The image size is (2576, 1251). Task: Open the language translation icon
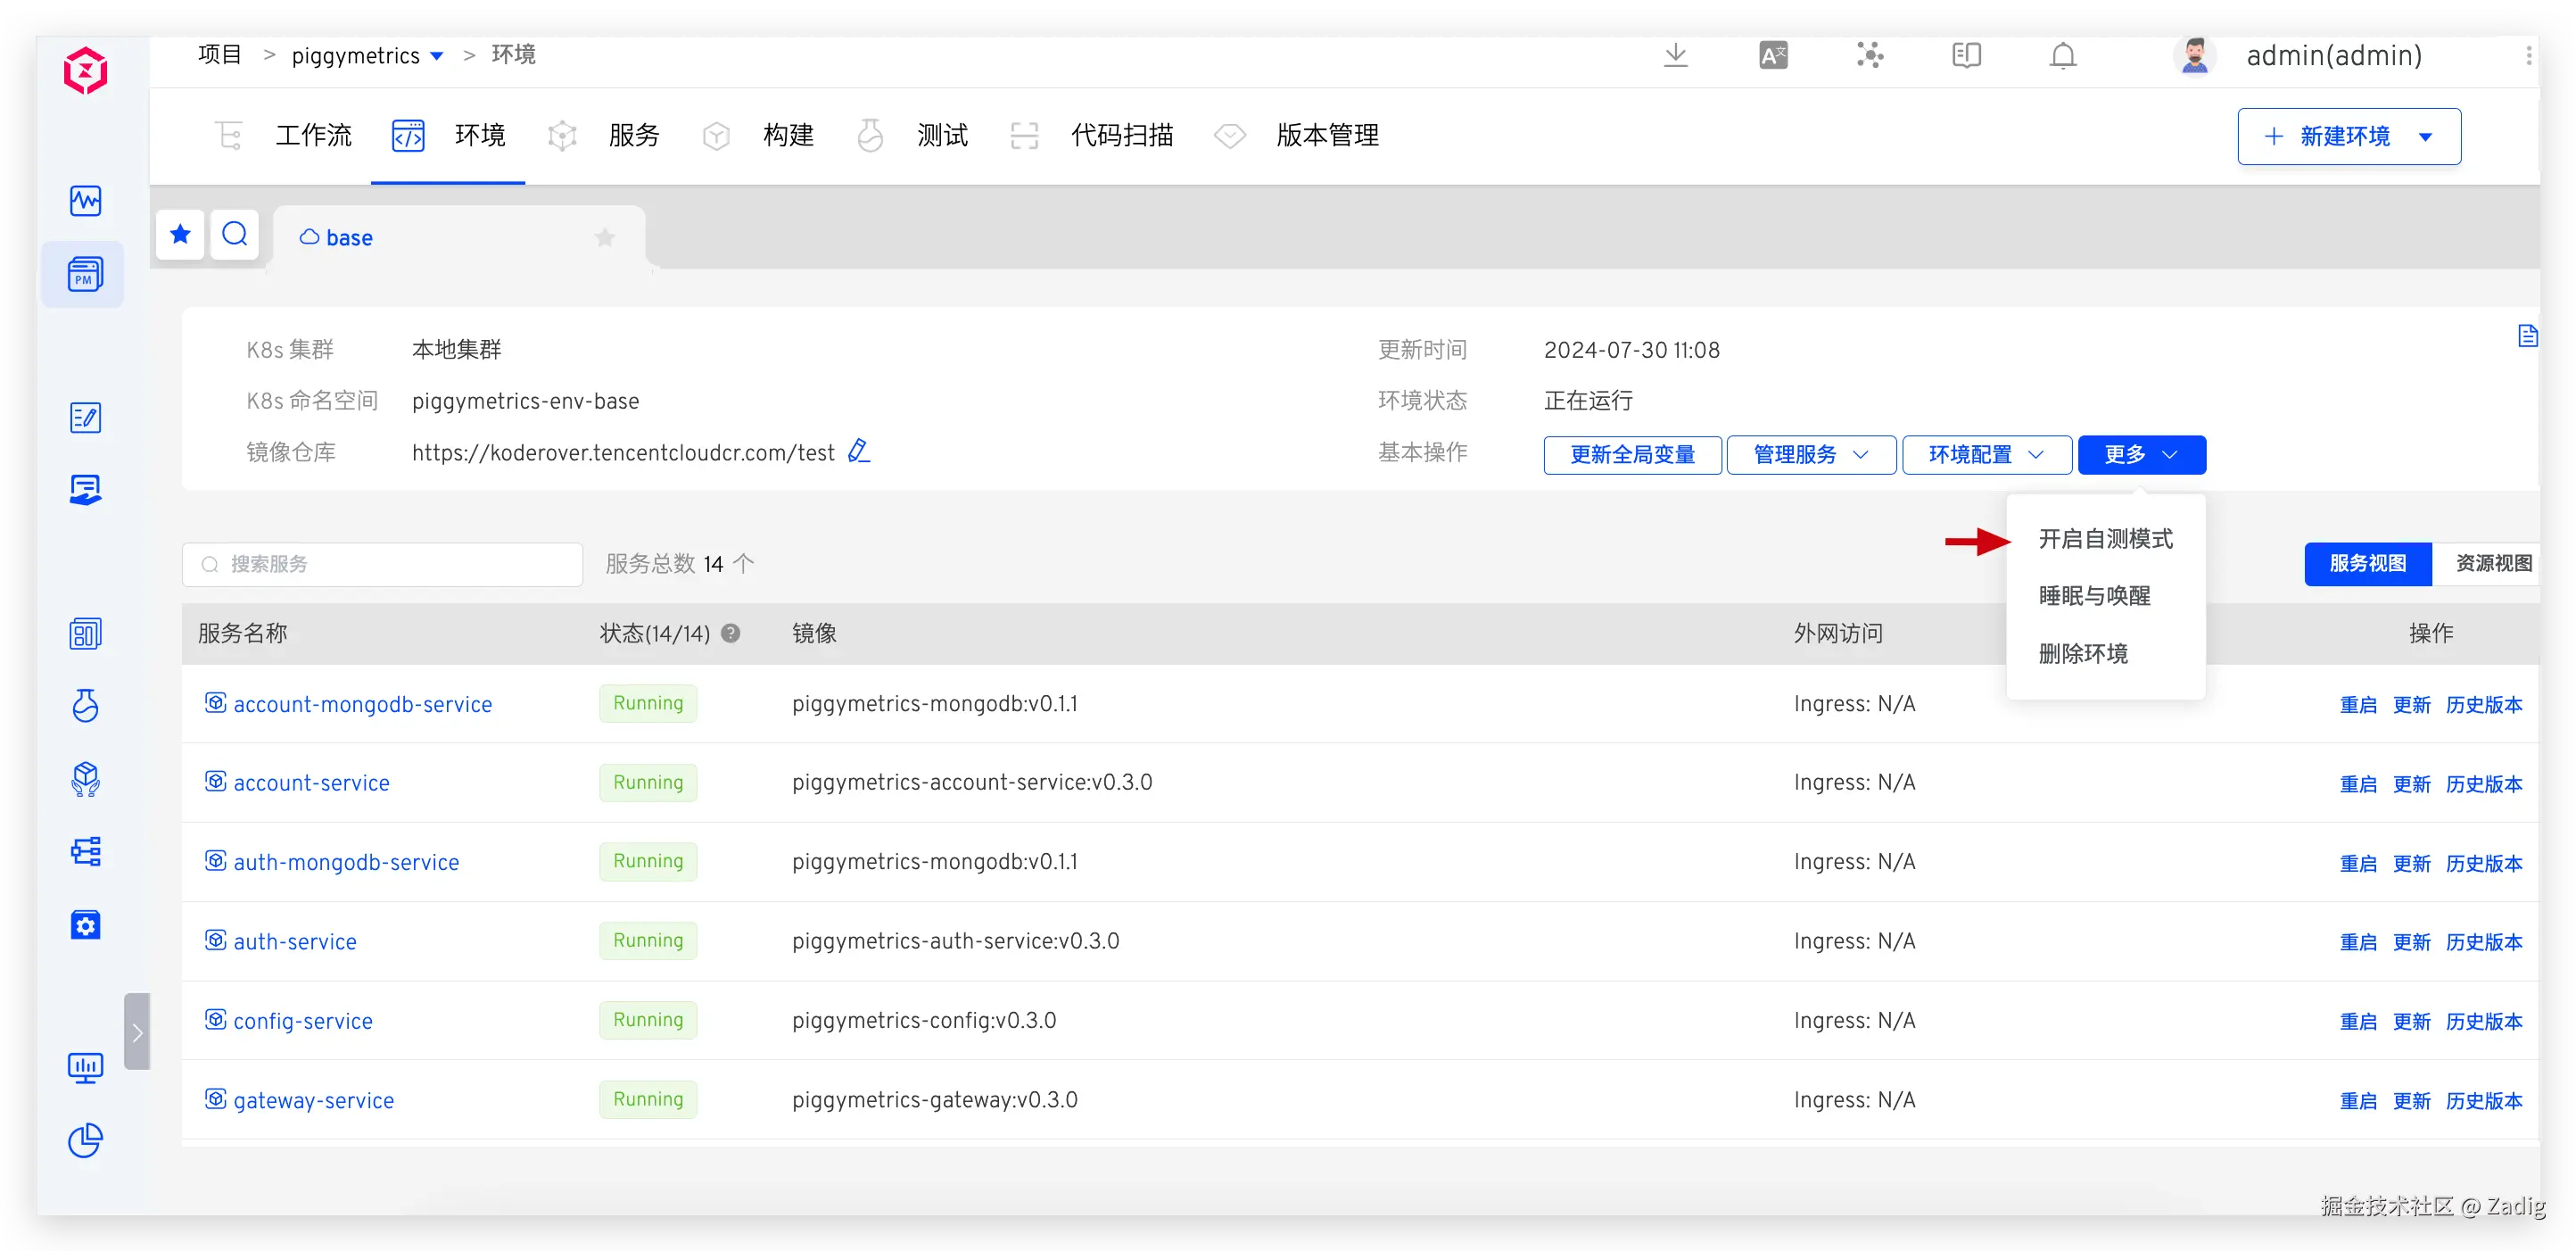(1772, 56)
